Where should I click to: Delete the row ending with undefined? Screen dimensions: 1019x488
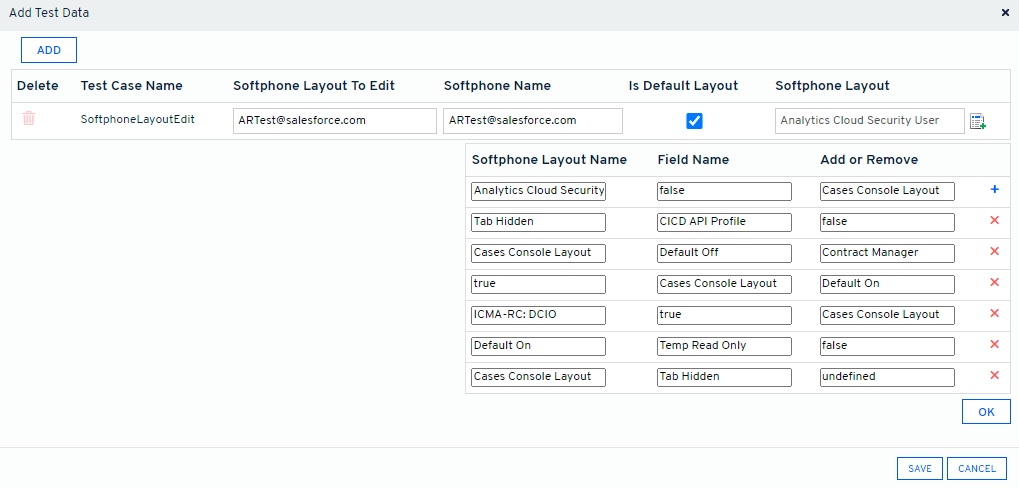pos(994,375)
